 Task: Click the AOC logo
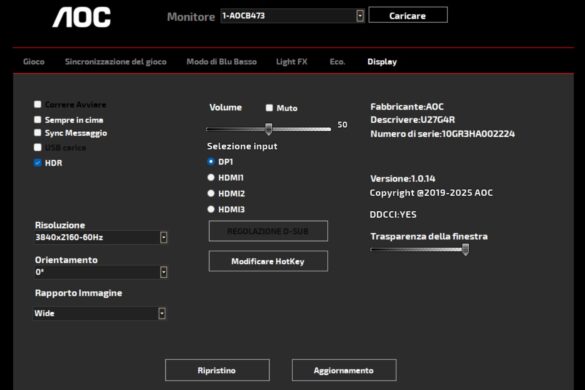82,17
